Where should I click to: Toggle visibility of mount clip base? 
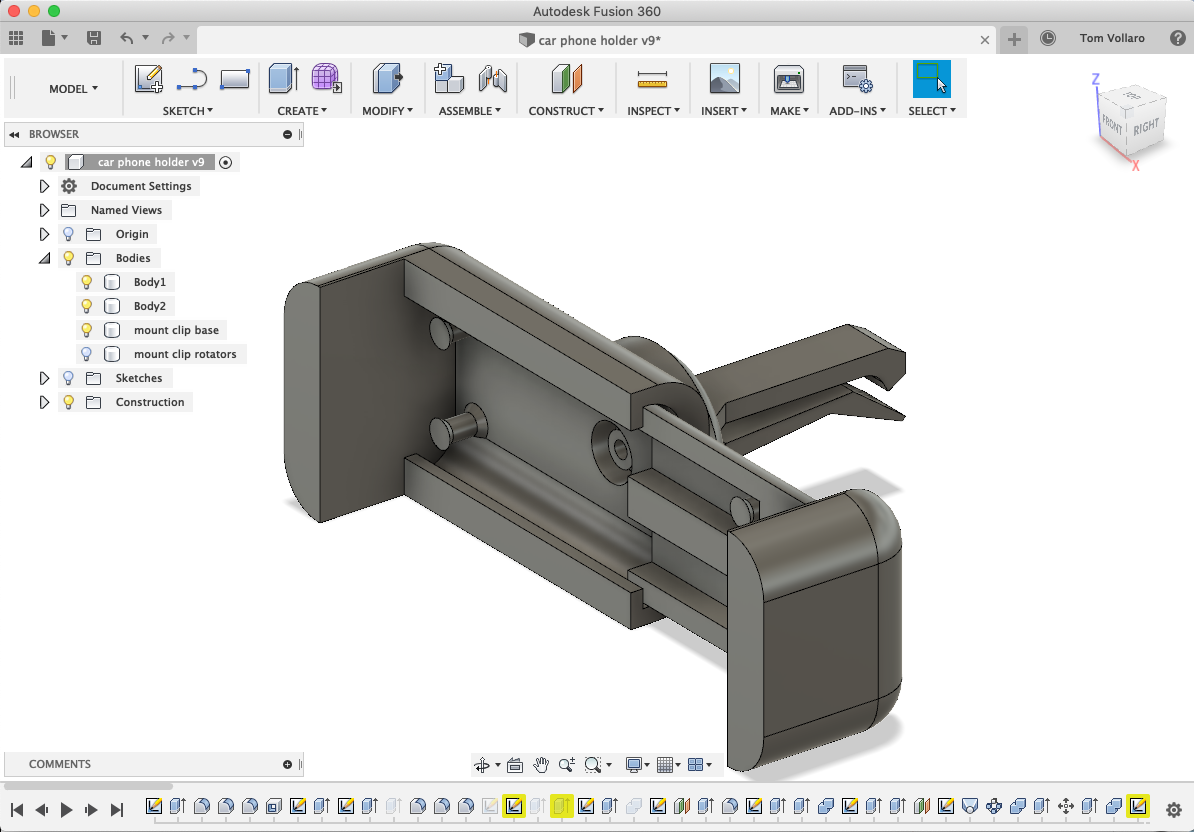point(87,330)
